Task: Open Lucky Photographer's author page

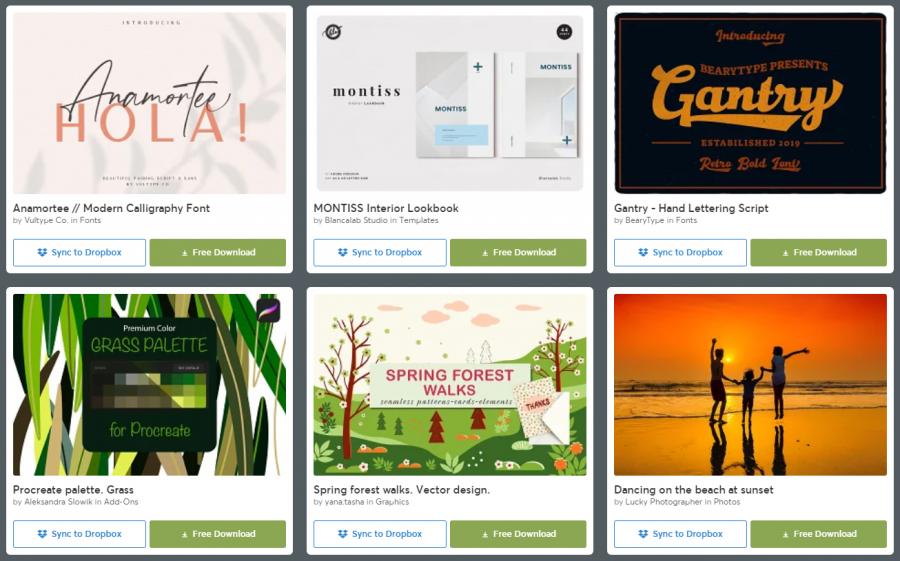Action: [664, 502]
